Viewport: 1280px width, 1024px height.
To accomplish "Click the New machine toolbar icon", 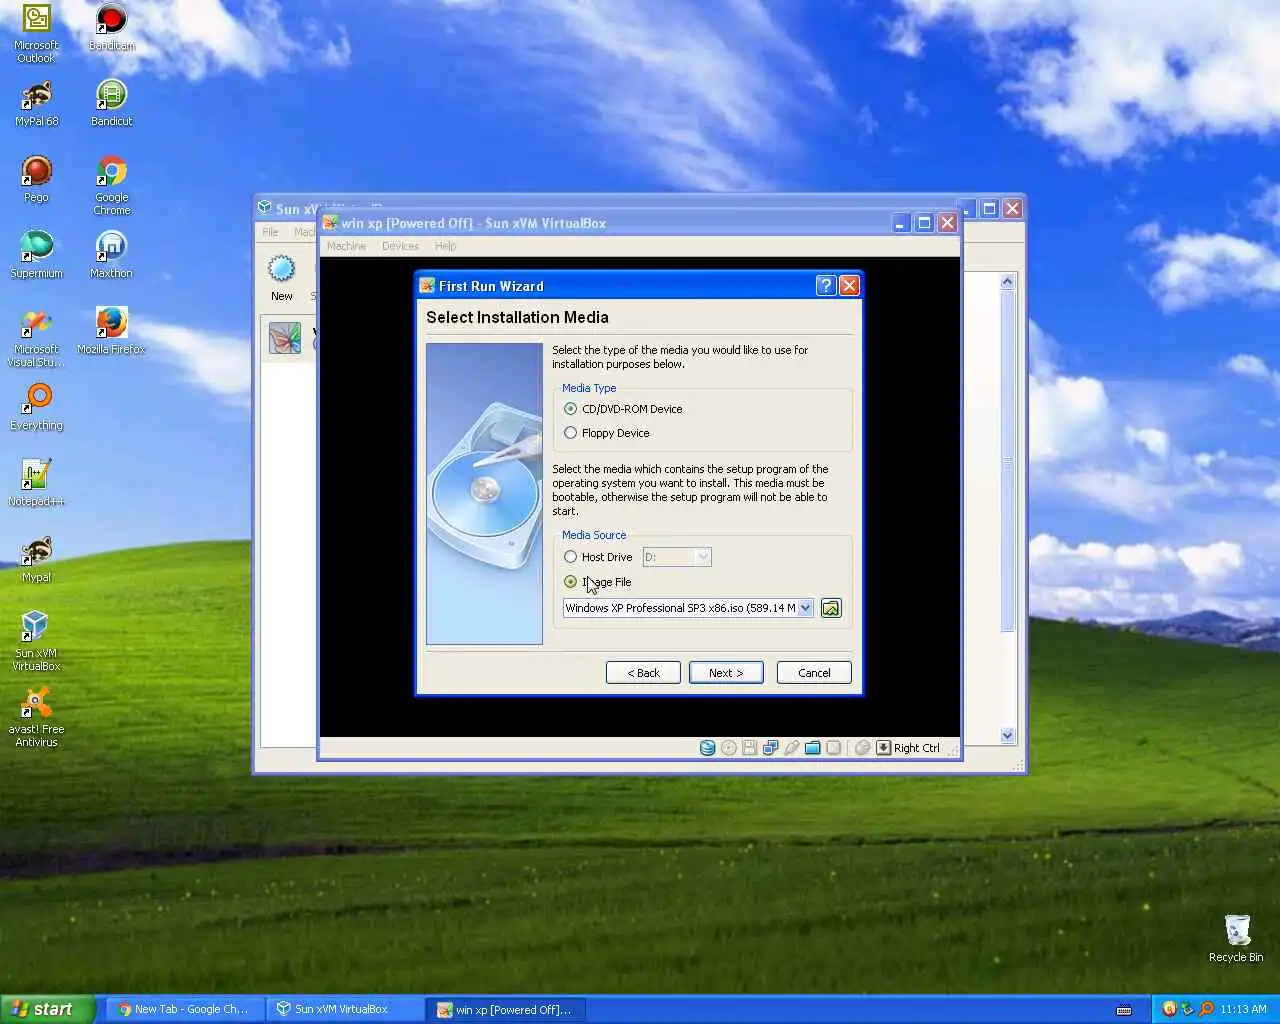I will [282, 278].
